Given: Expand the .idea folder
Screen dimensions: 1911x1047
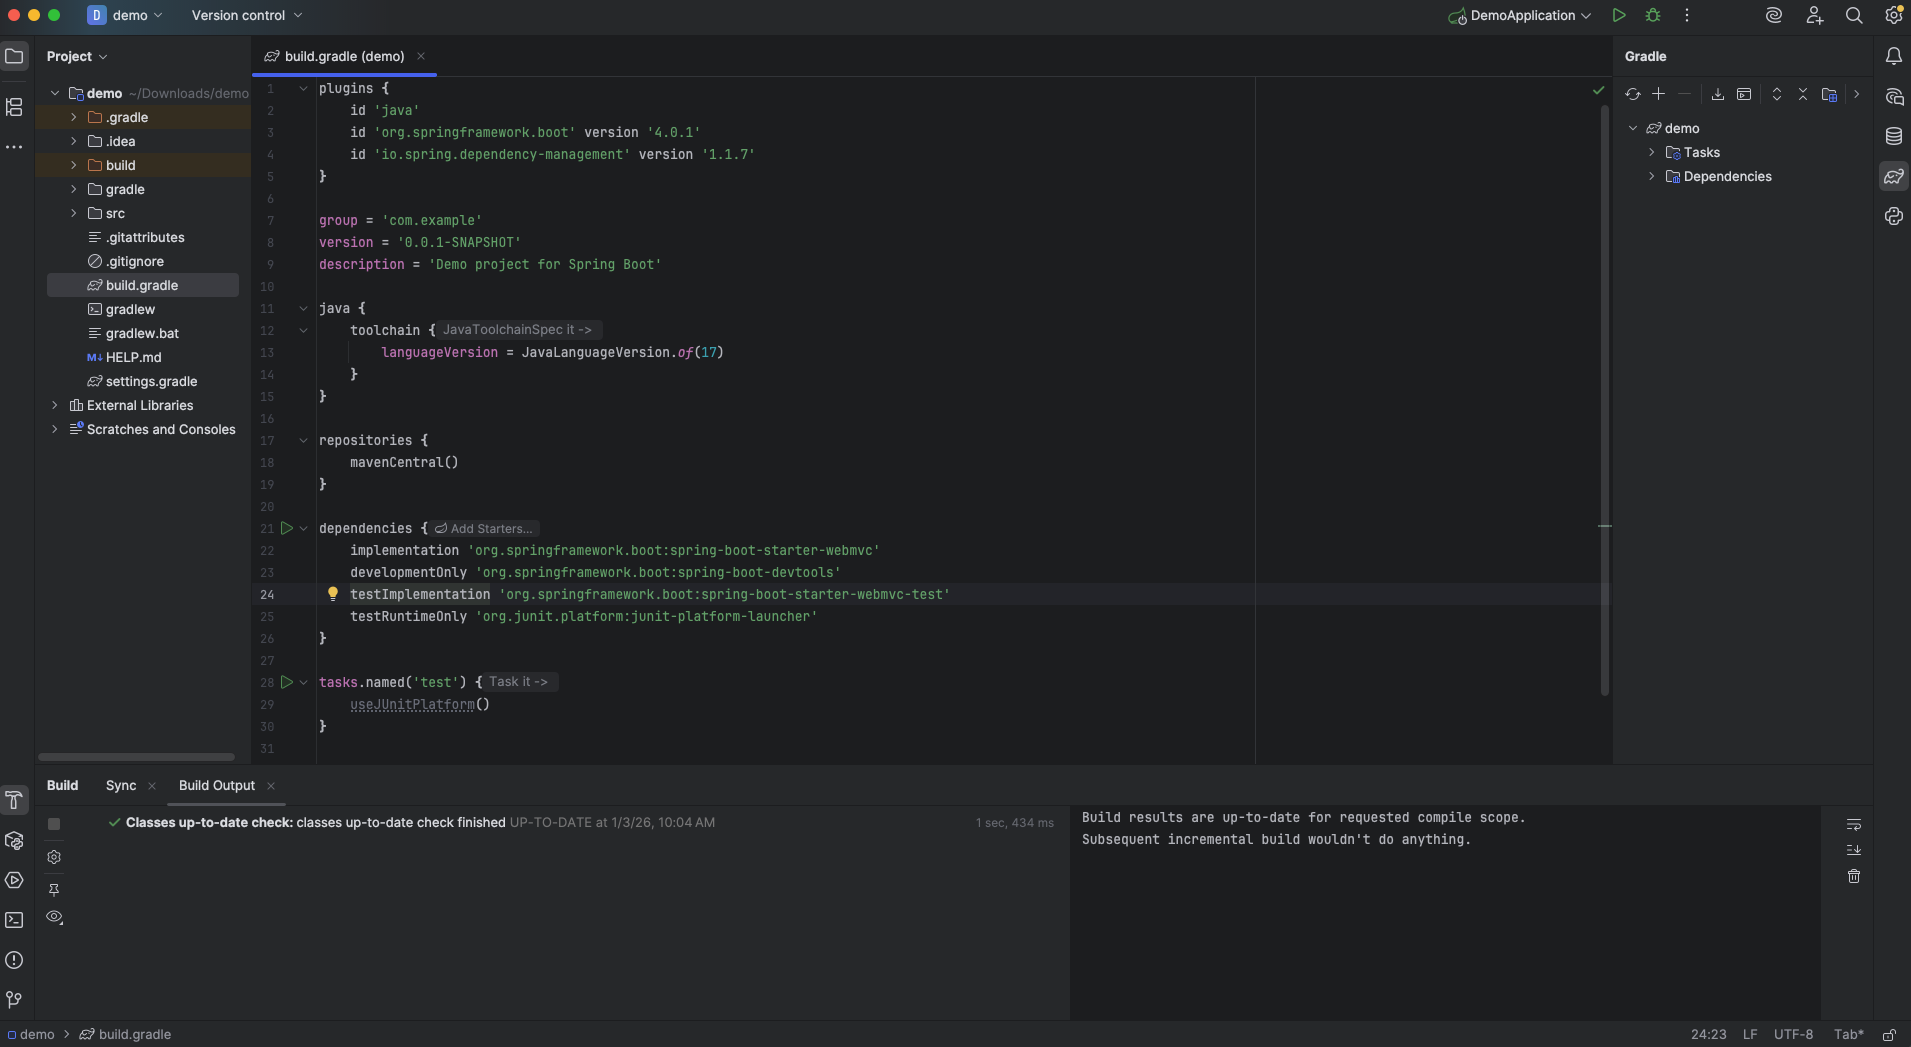Looking at the screenshot, I should [73, 141].
